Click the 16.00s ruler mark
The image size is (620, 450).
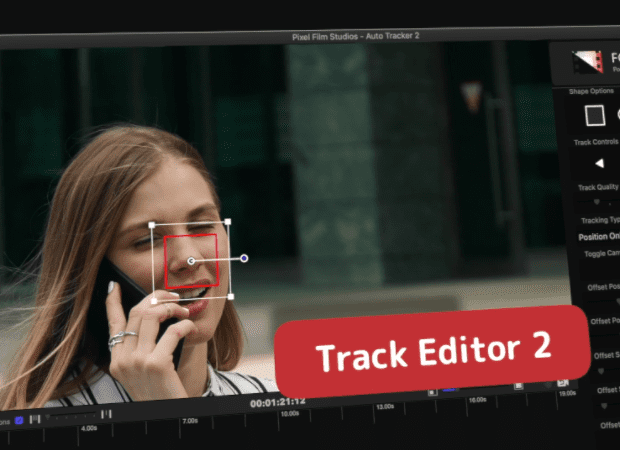(477, 400)
